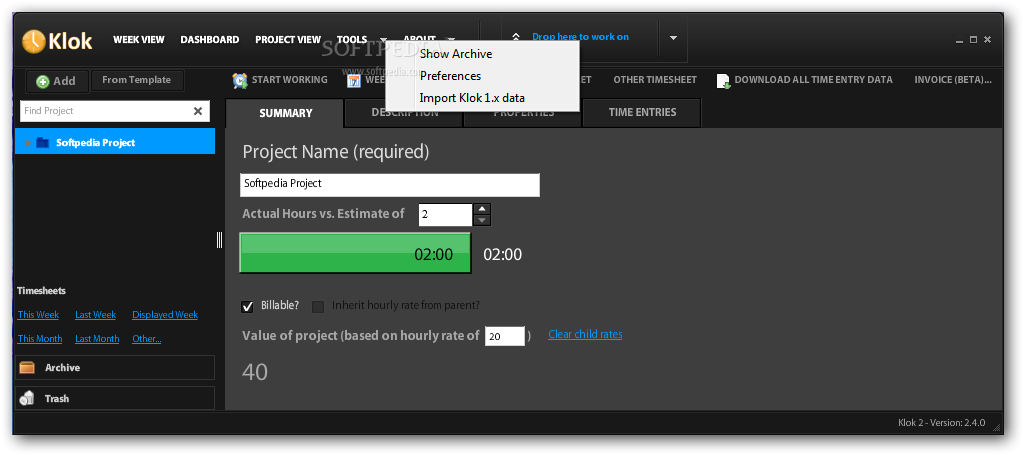This screenshot has height=455, width=1024.
Task: Open the Last Month timesheet link
Action: point(97,339)
